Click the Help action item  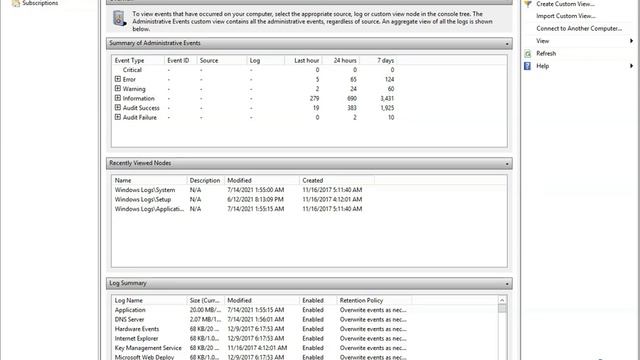[542, 66]
